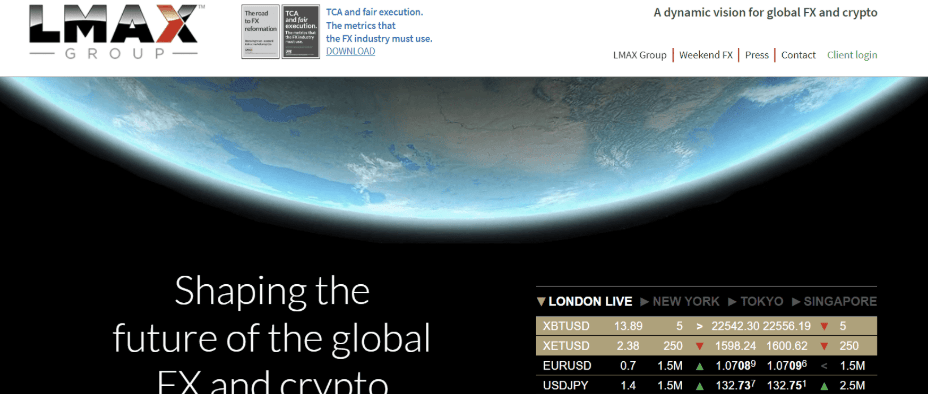928x394 pixels.
Task: Click the arrow icon before NEW YORK
Action: [x=645, y=302]
